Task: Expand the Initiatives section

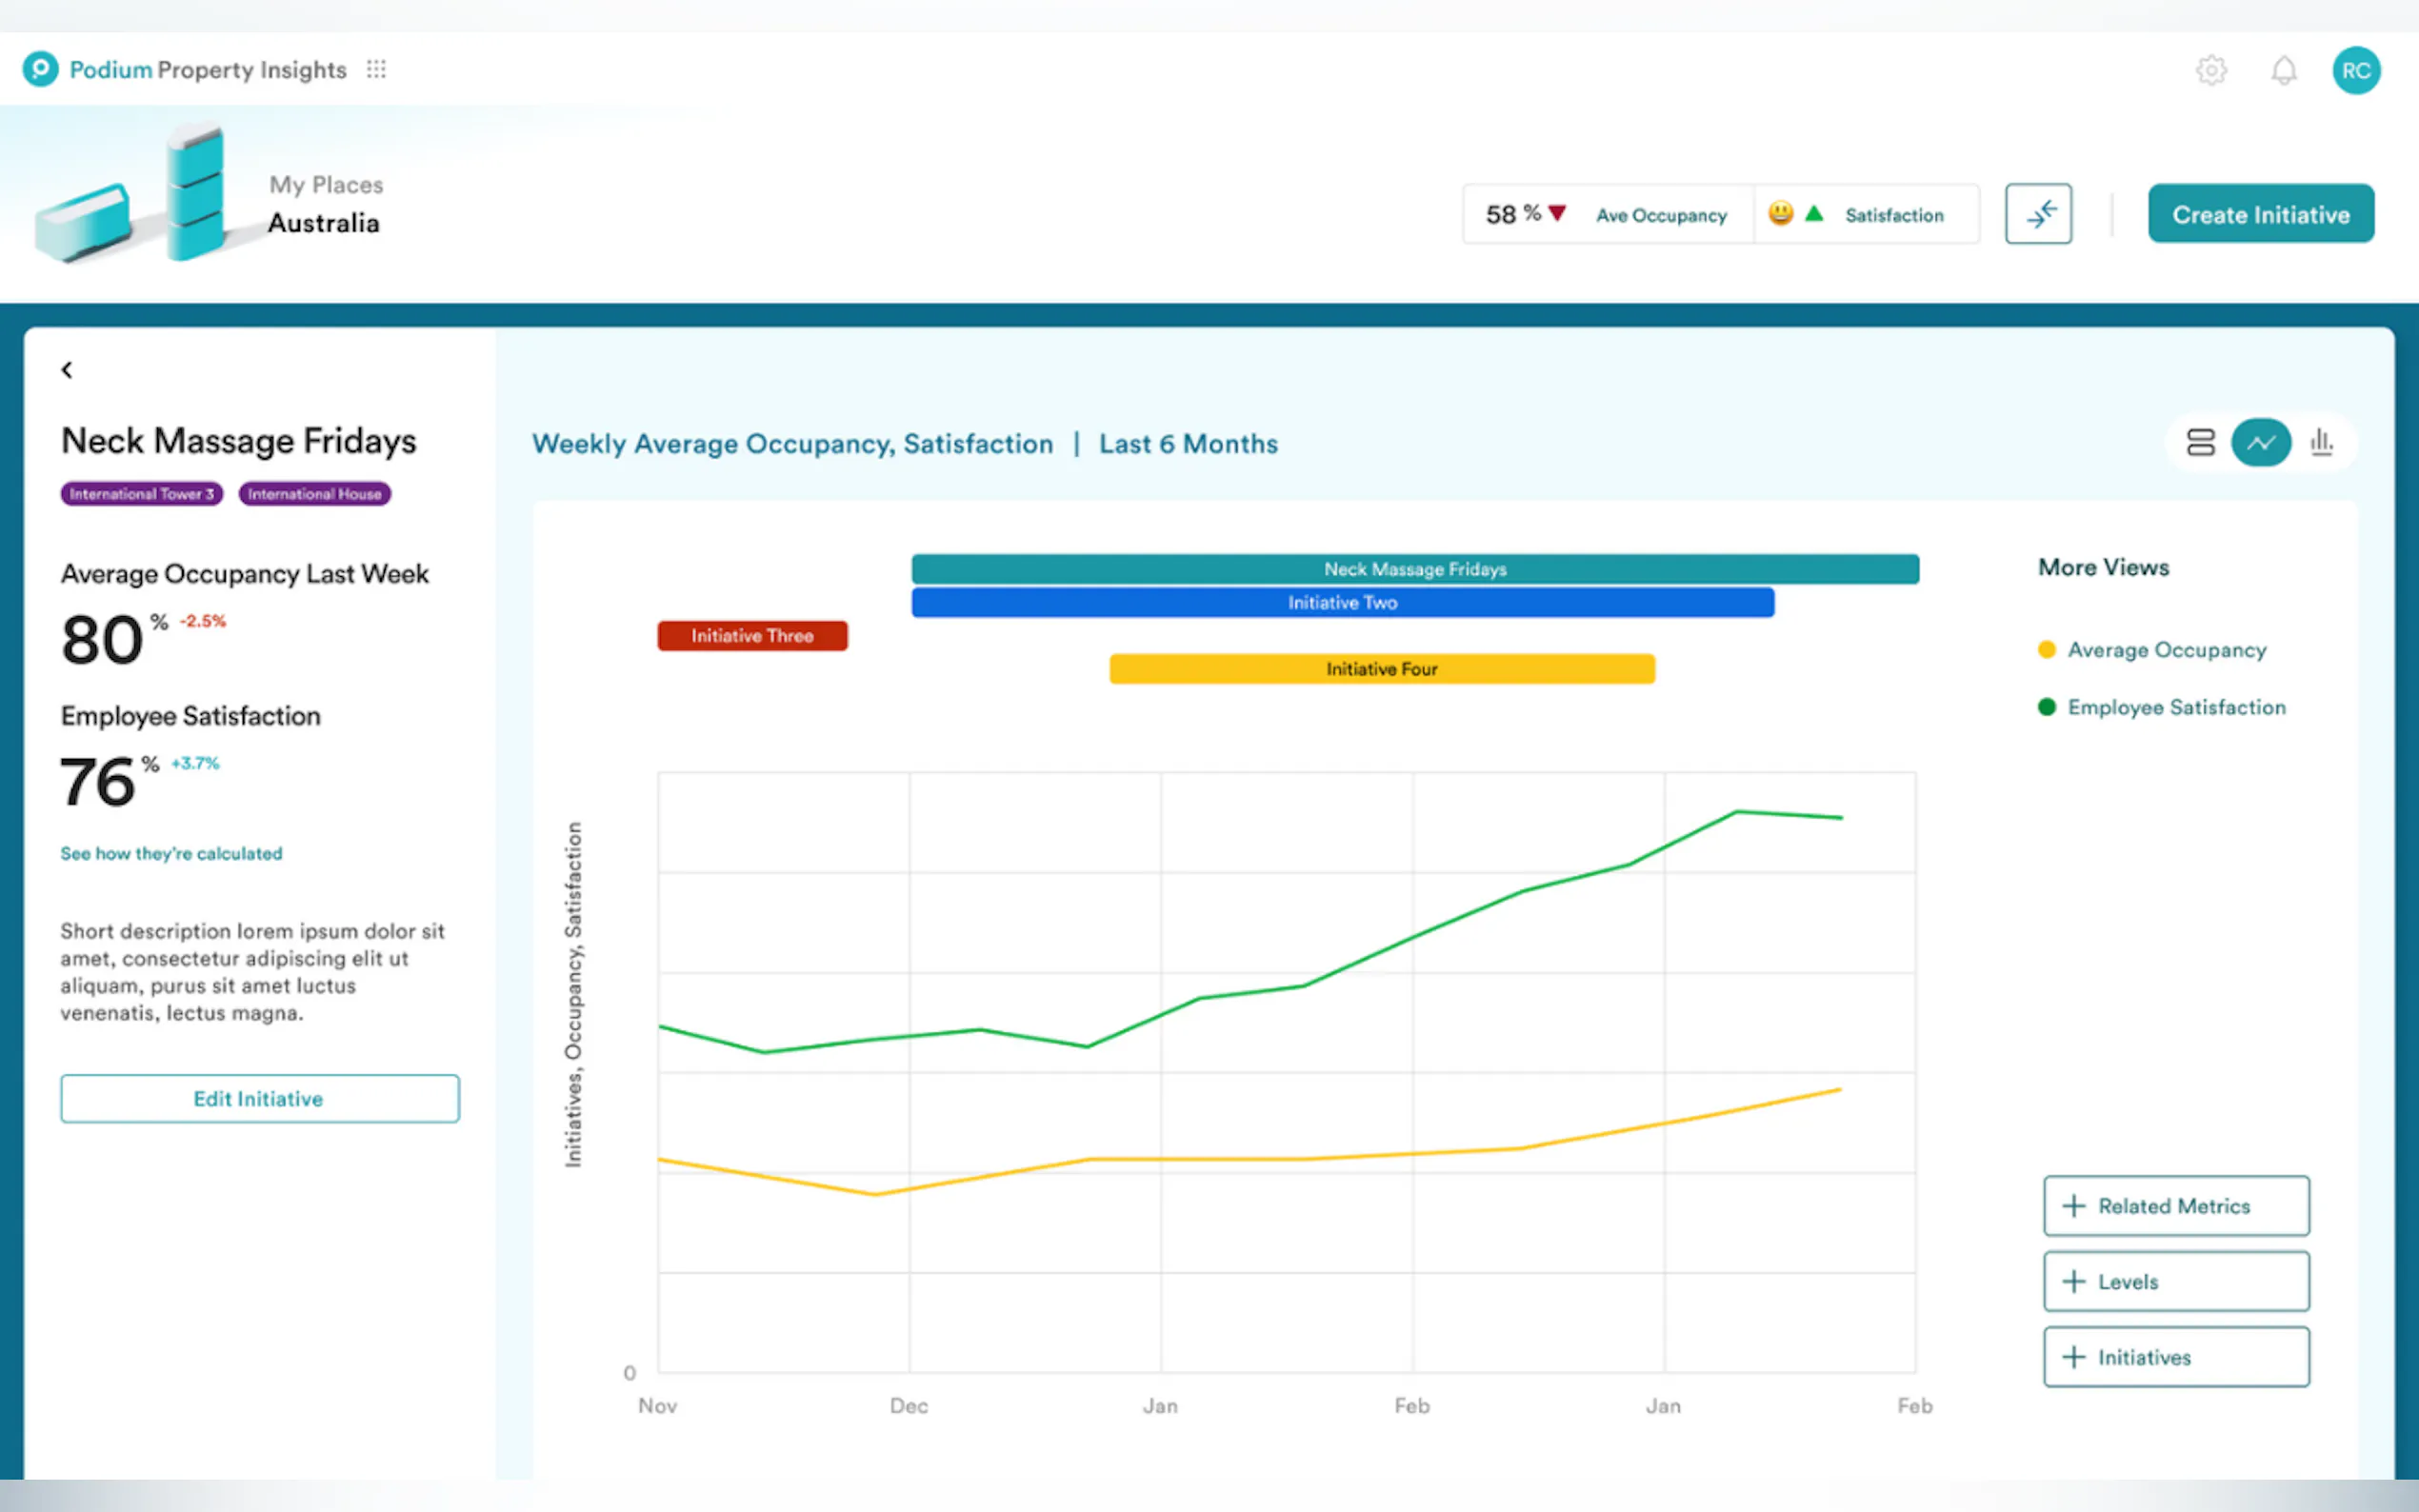Action: [x=2176, y=1357]
